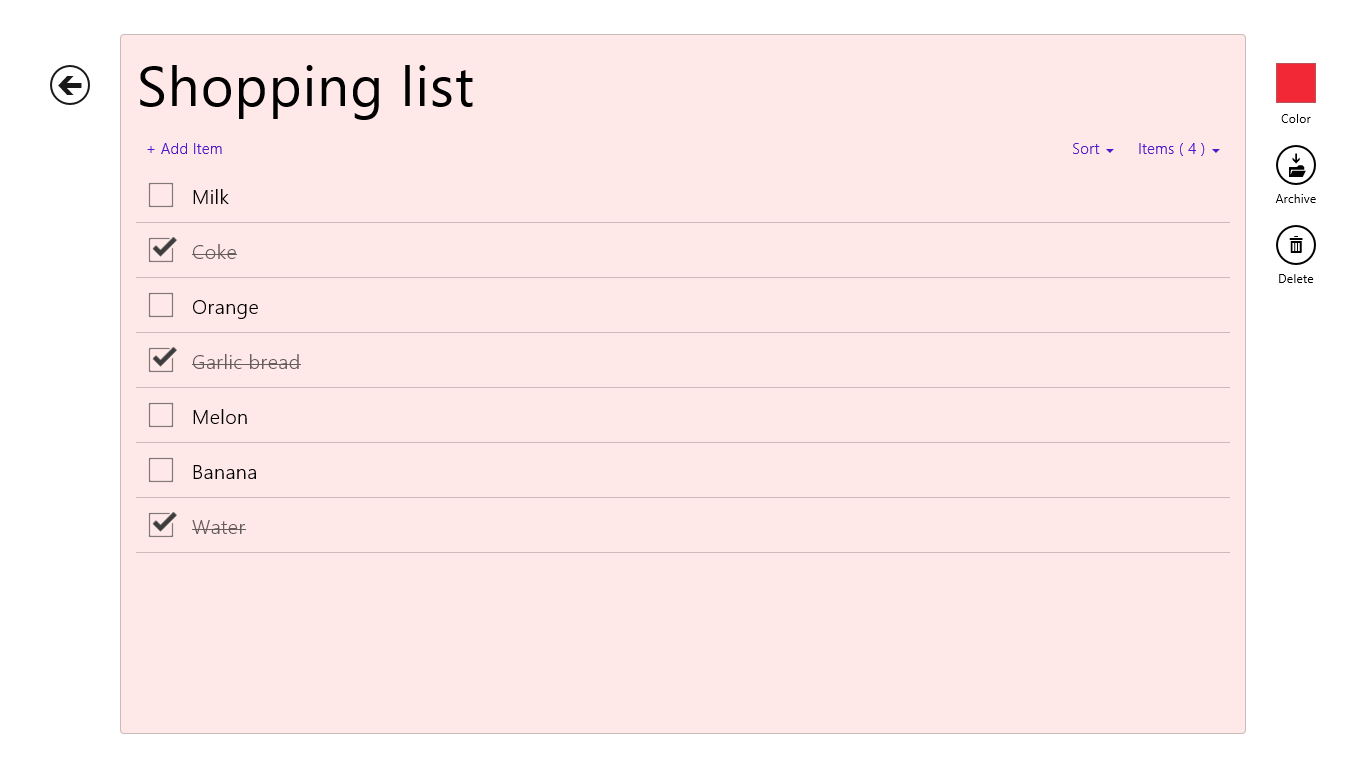The height and width of the screenshot is (768, 1366).
Task: Open the Sort dropdown
Action: (x=1086, y=149)
